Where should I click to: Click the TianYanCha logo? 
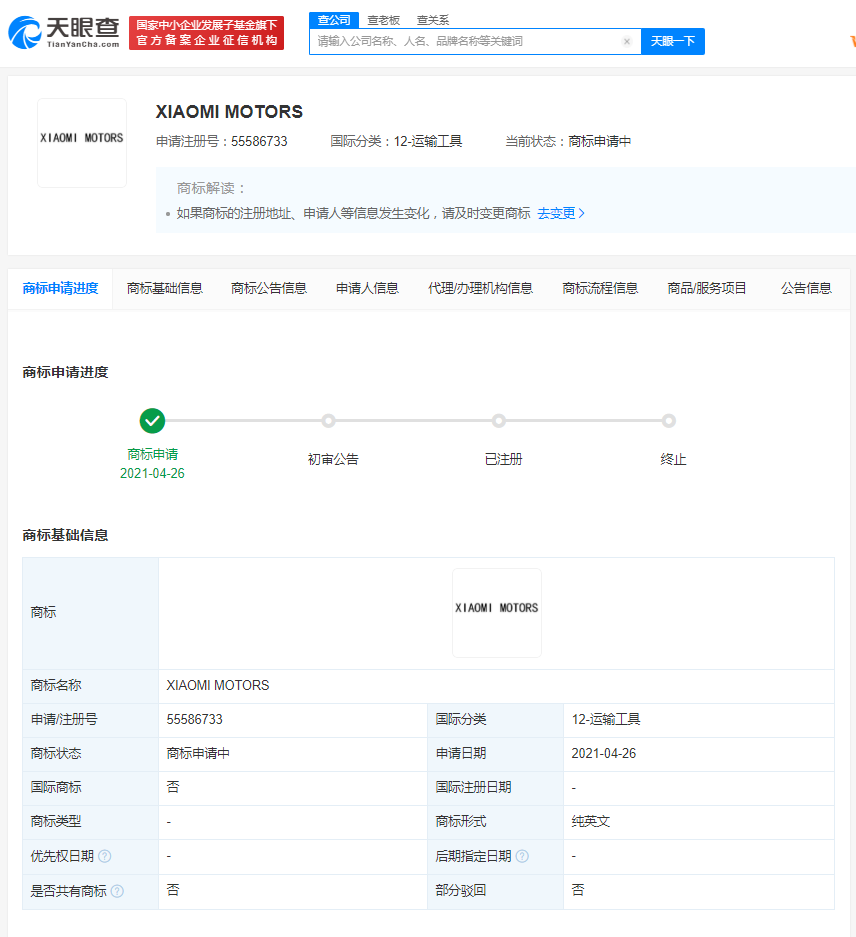pos(63,32)
